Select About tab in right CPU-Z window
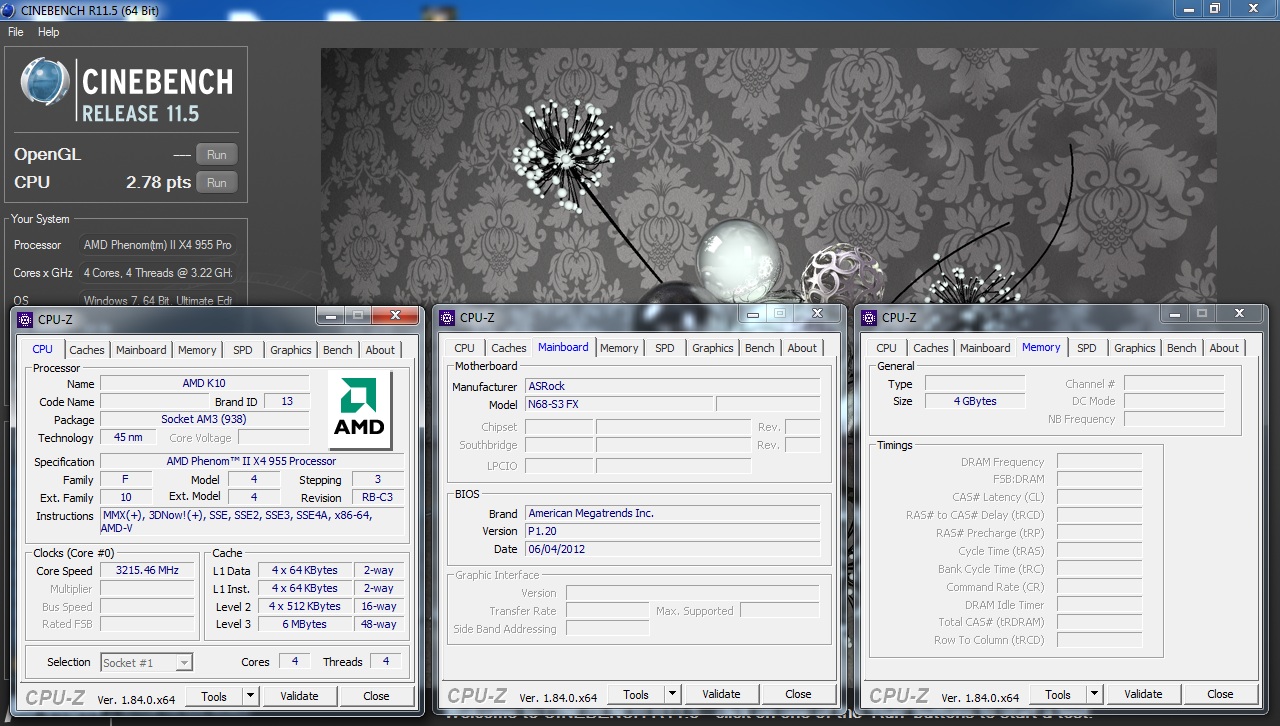 click(1224, 348)
